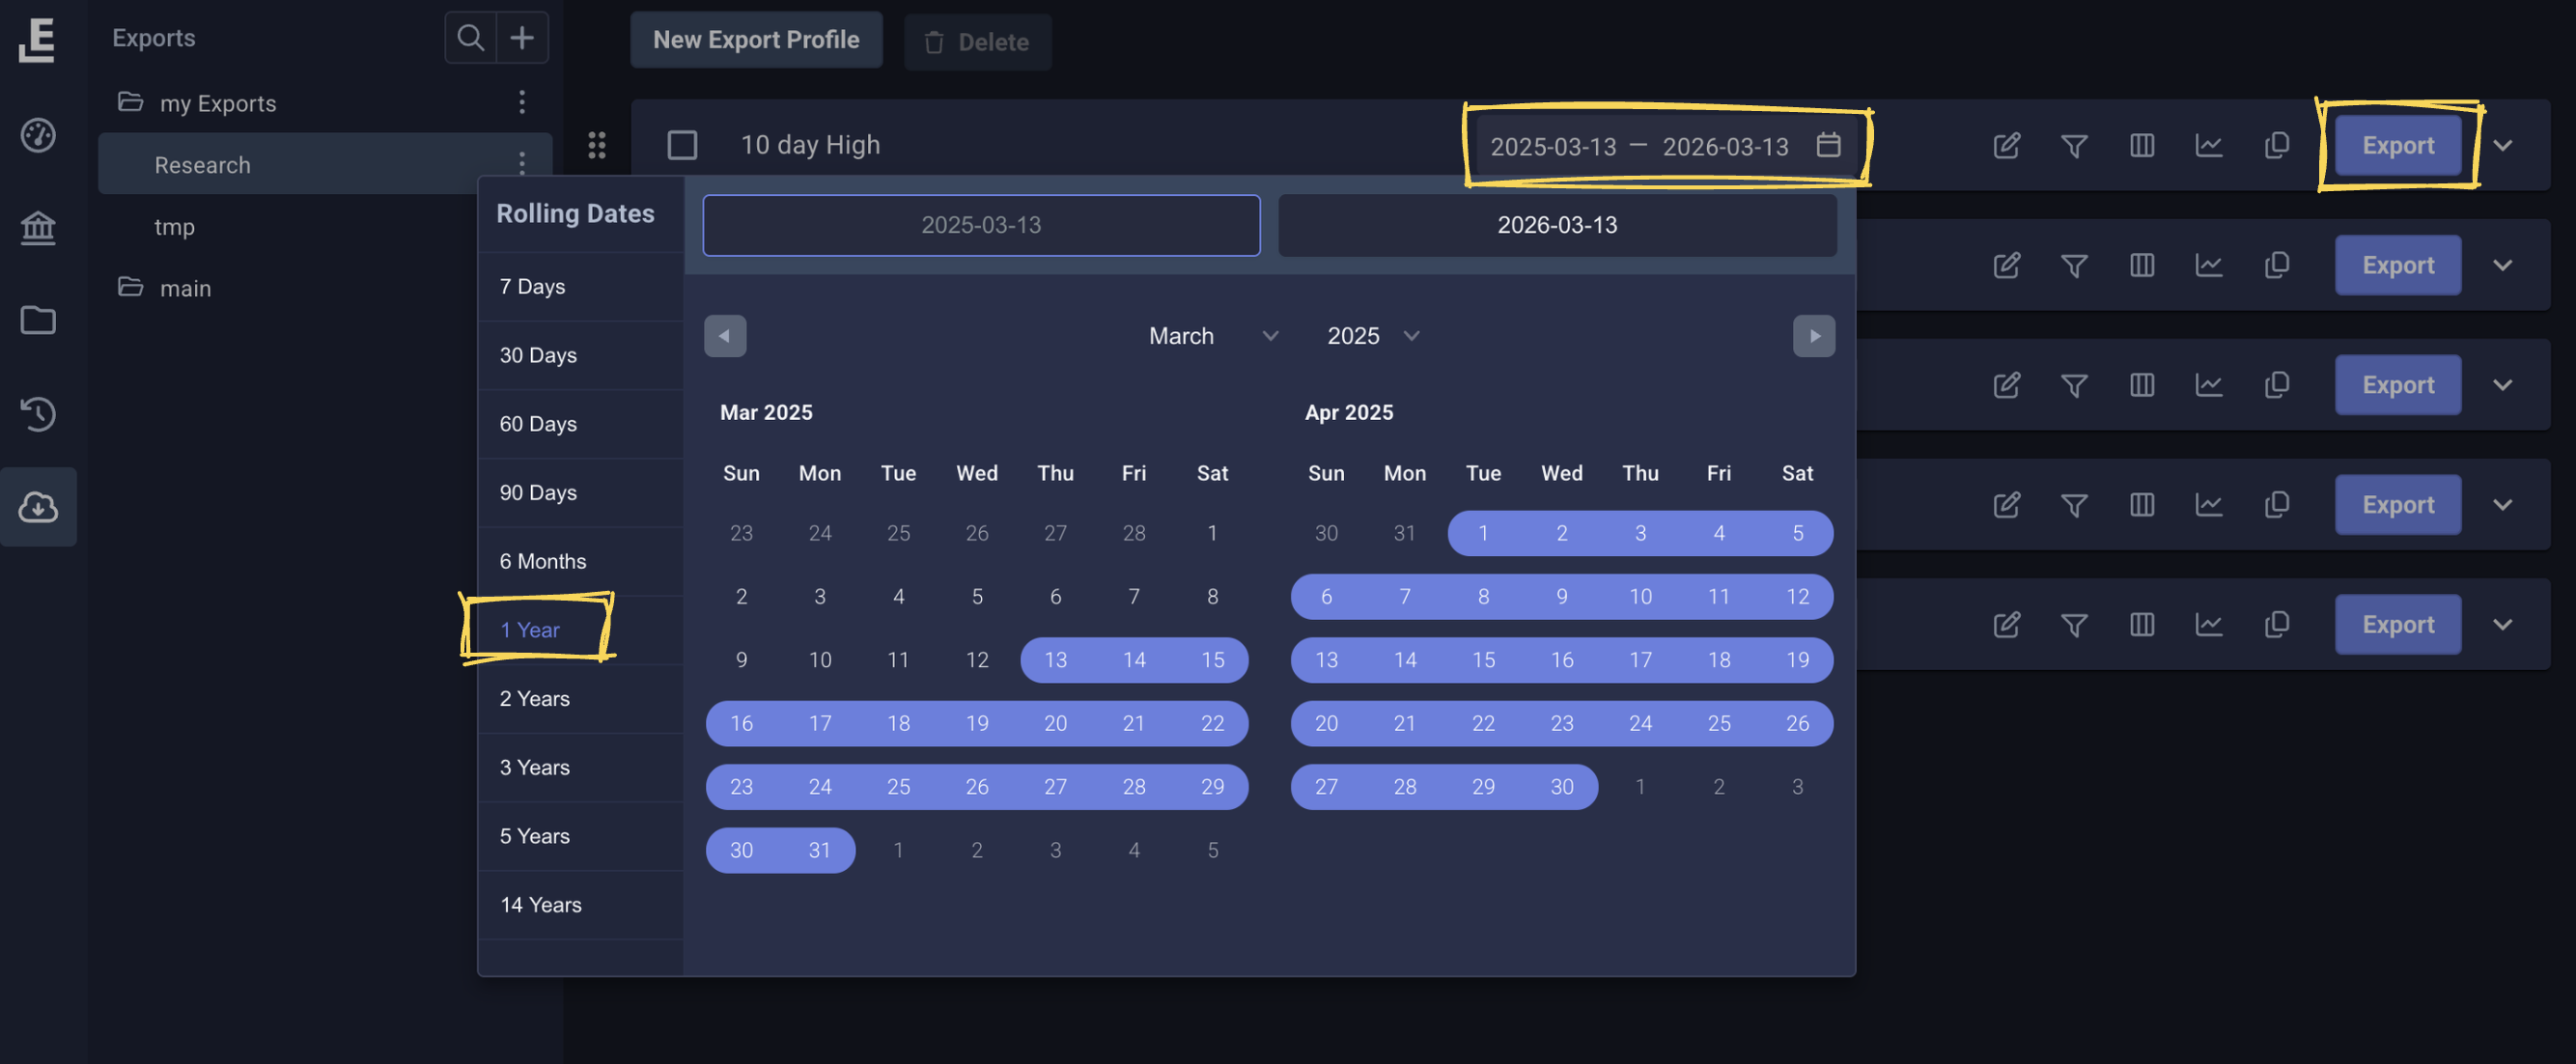Expand the chevron next to the top Export button
Screen dimensions: 2576x1064
[x=2504, y=145]
